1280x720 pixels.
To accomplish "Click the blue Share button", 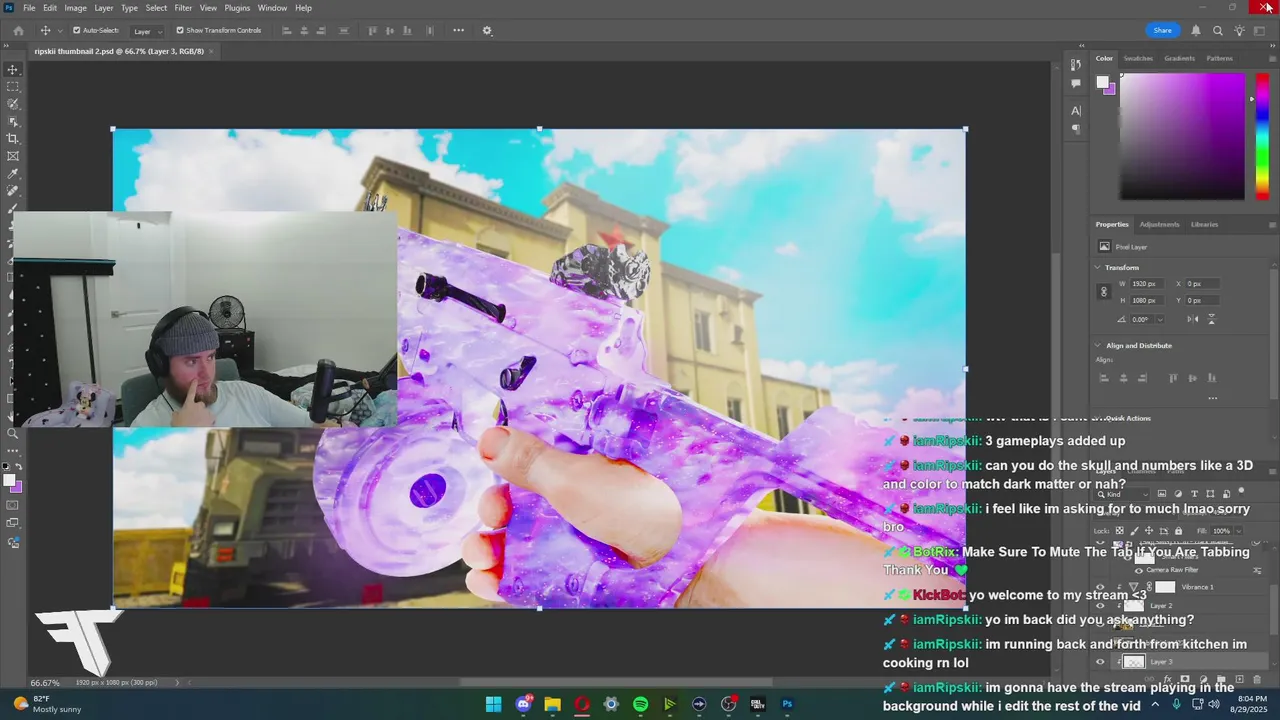I will 1162,30.
